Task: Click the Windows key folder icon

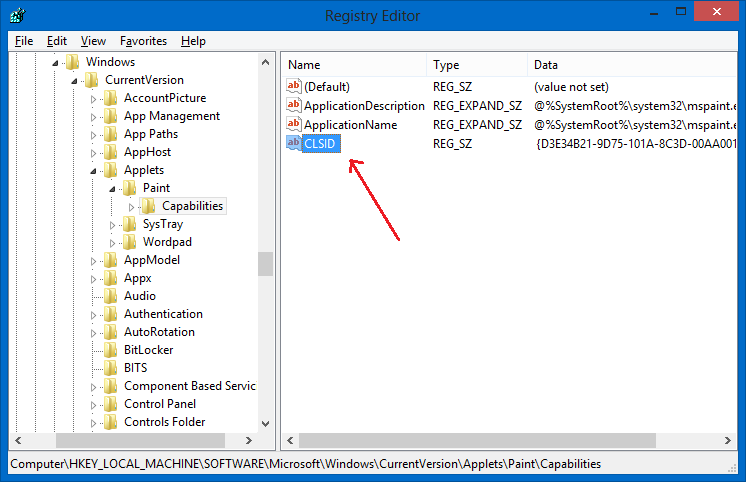Action: click(73, 62)
